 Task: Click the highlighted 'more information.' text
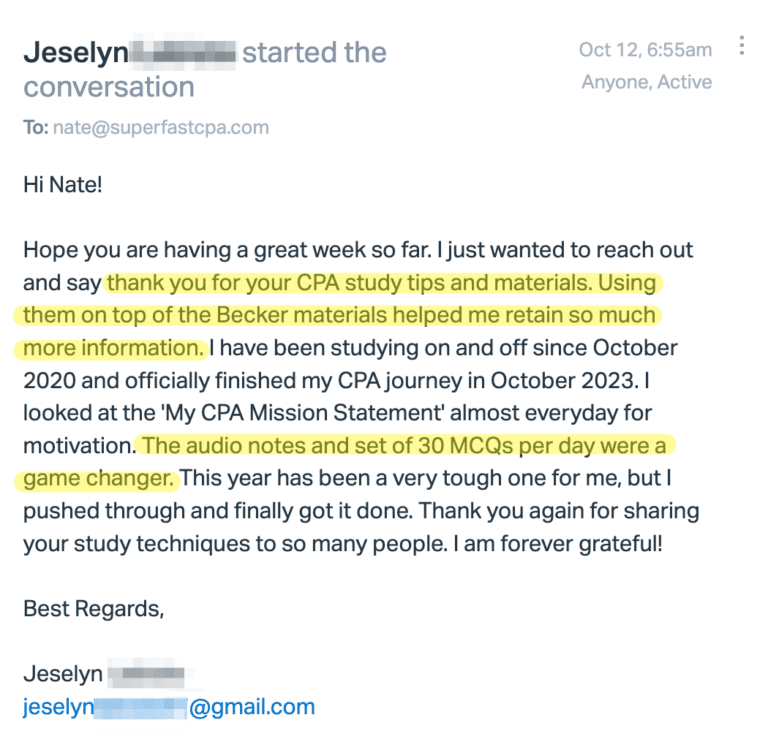click(114, 348)
